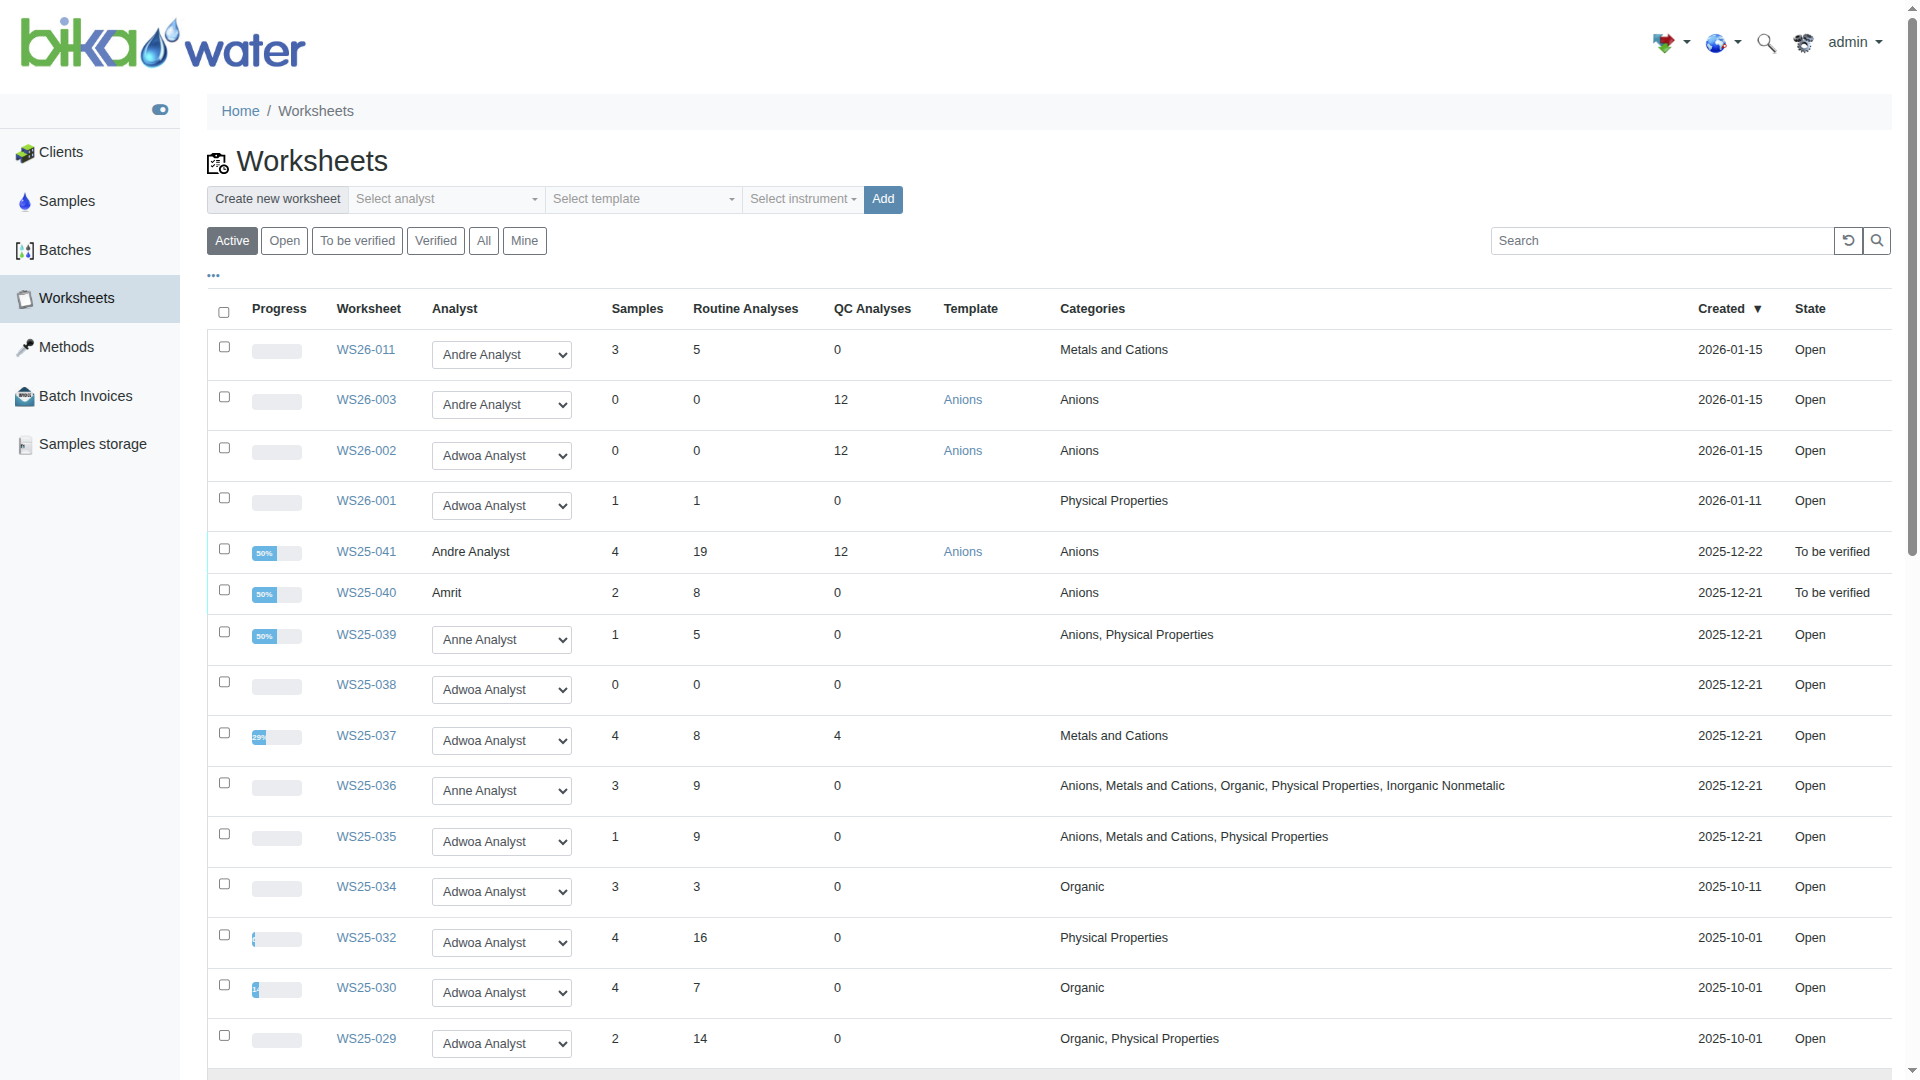Show the Mine worksheets filter
Image resolution: width=1920 pixels, height=1080 pixels.
point(524,241)
